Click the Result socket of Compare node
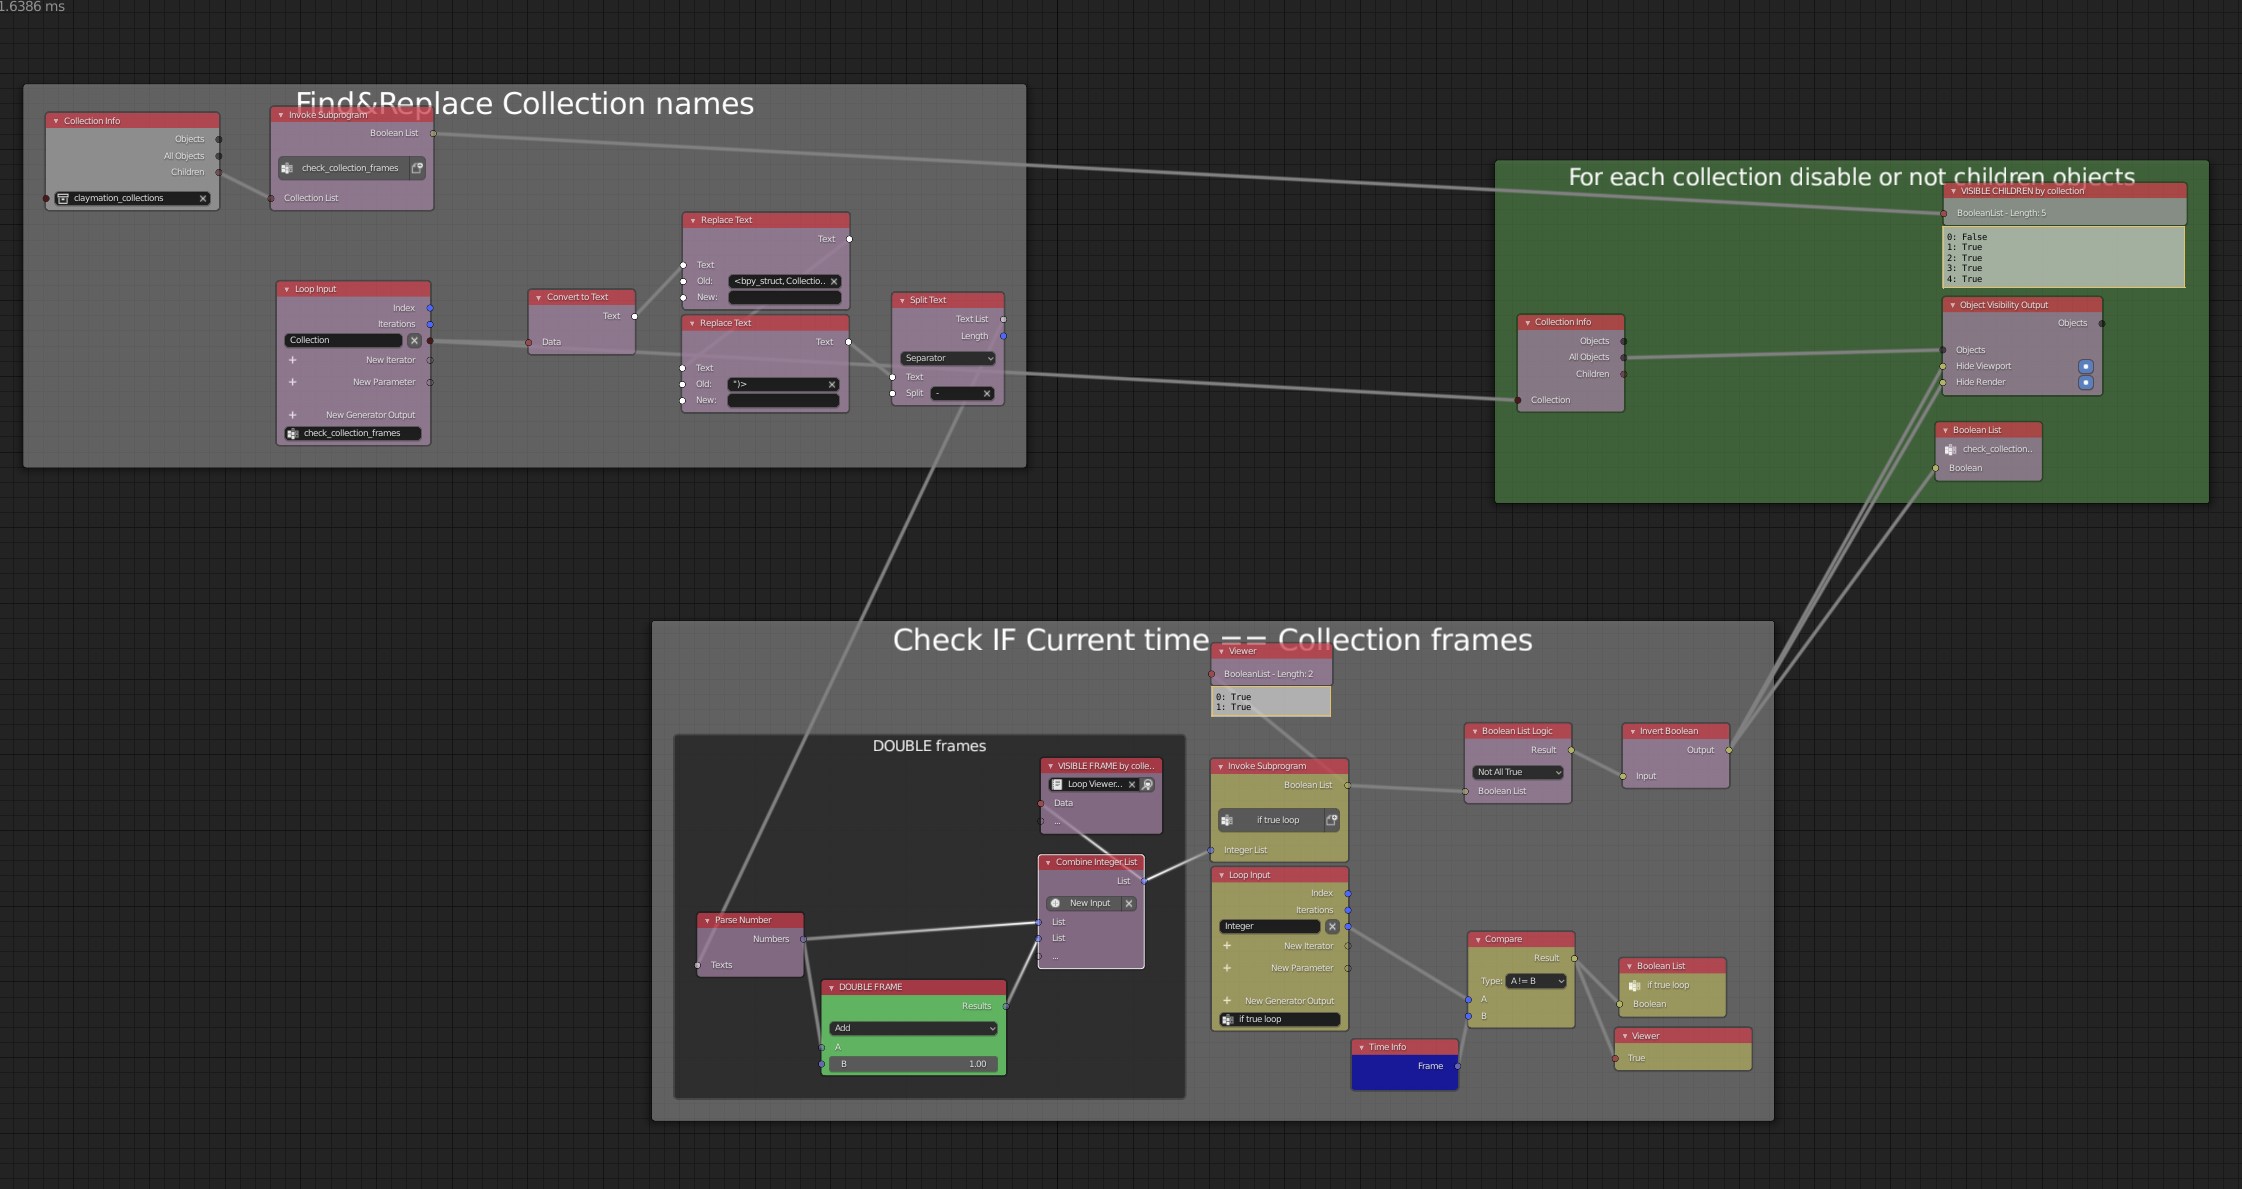Viewport: 2242px width, 1189px height. 1574,958
